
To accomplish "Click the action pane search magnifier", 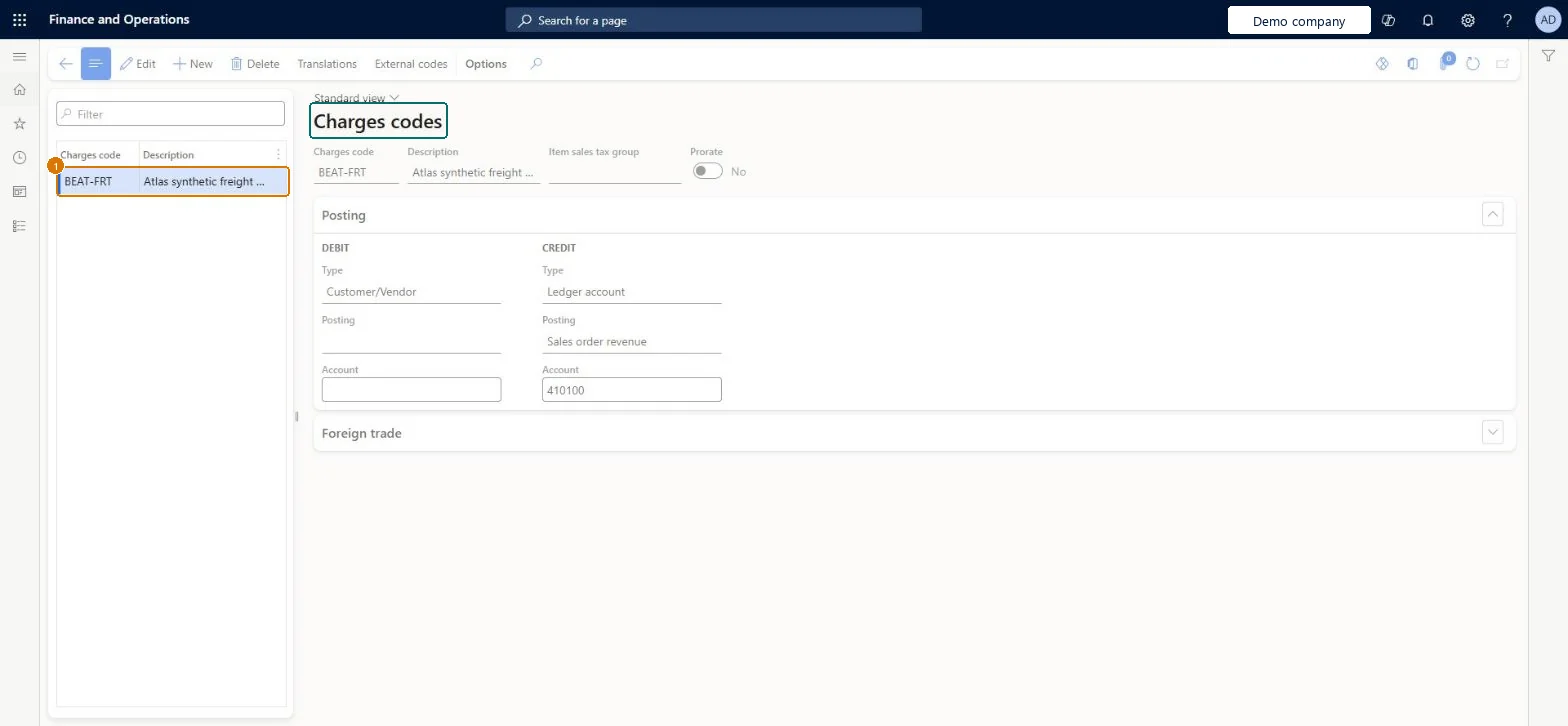I will (x=536, y=64).
